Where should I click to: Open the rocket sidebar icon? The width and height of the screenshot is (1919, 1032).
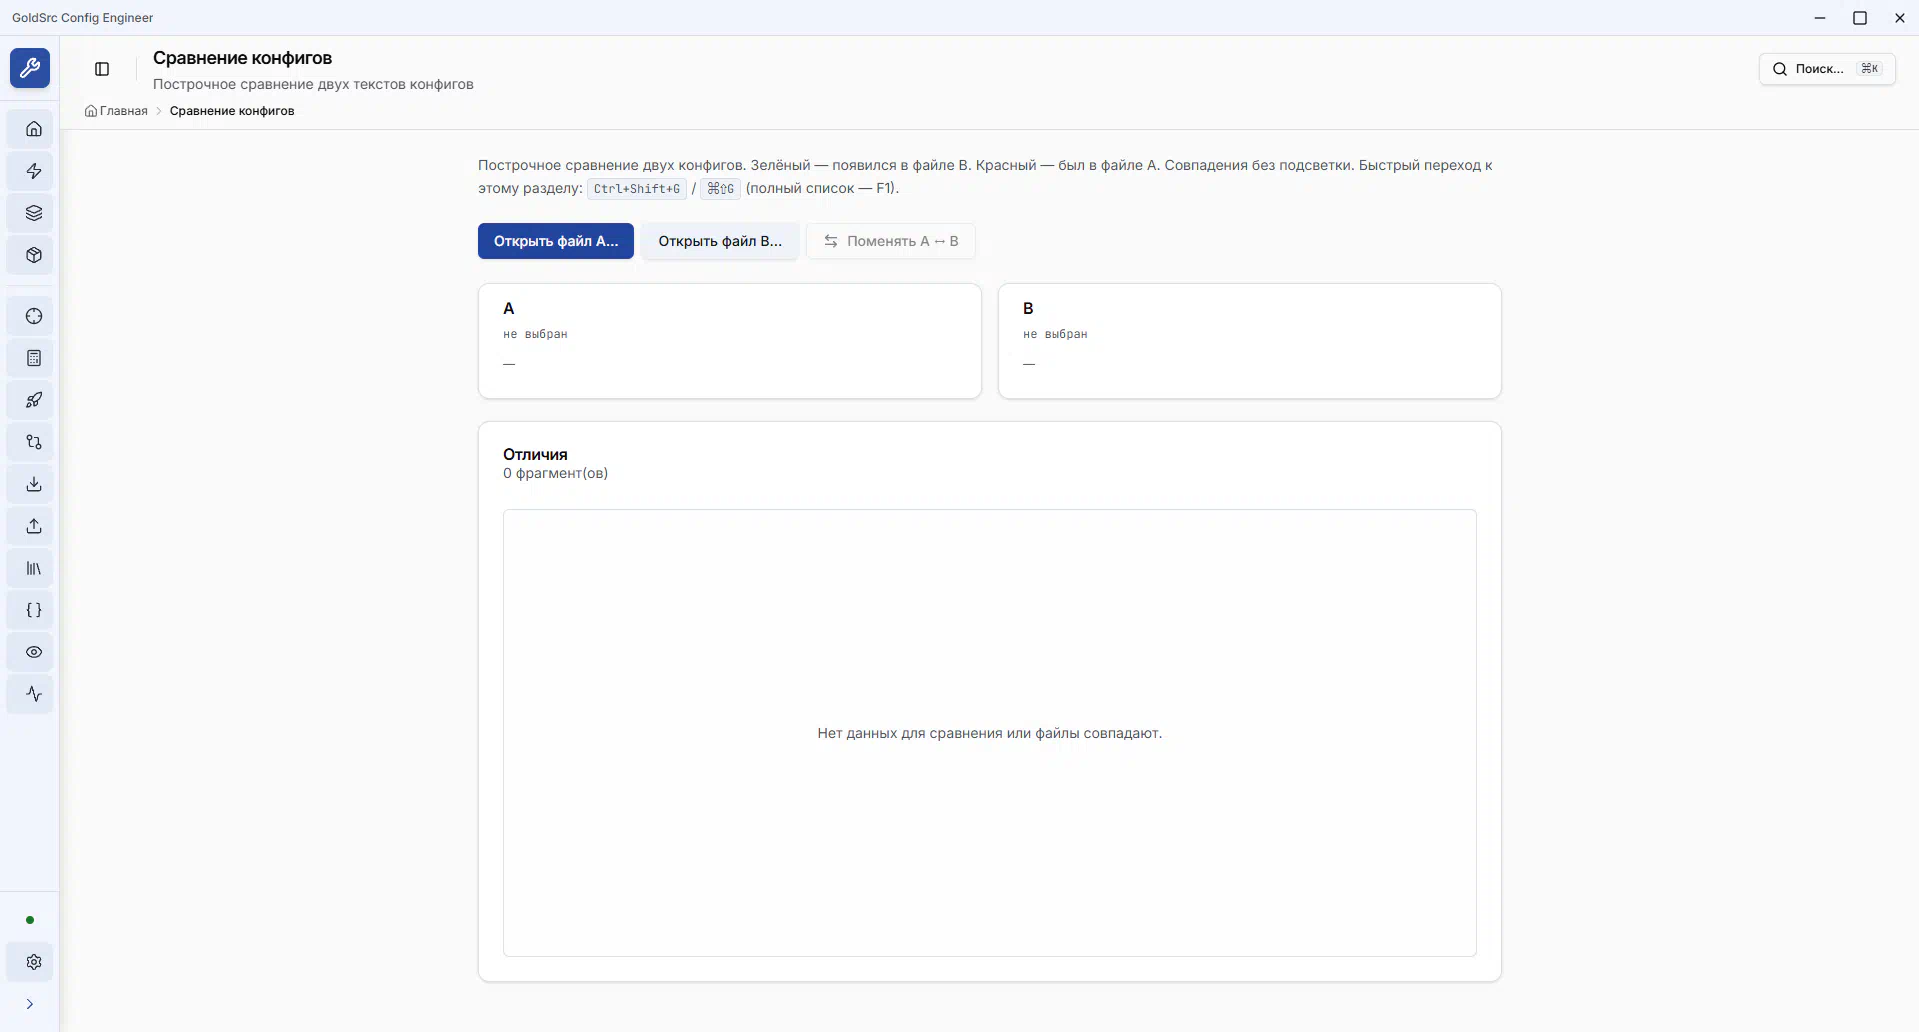click(34, 400)
